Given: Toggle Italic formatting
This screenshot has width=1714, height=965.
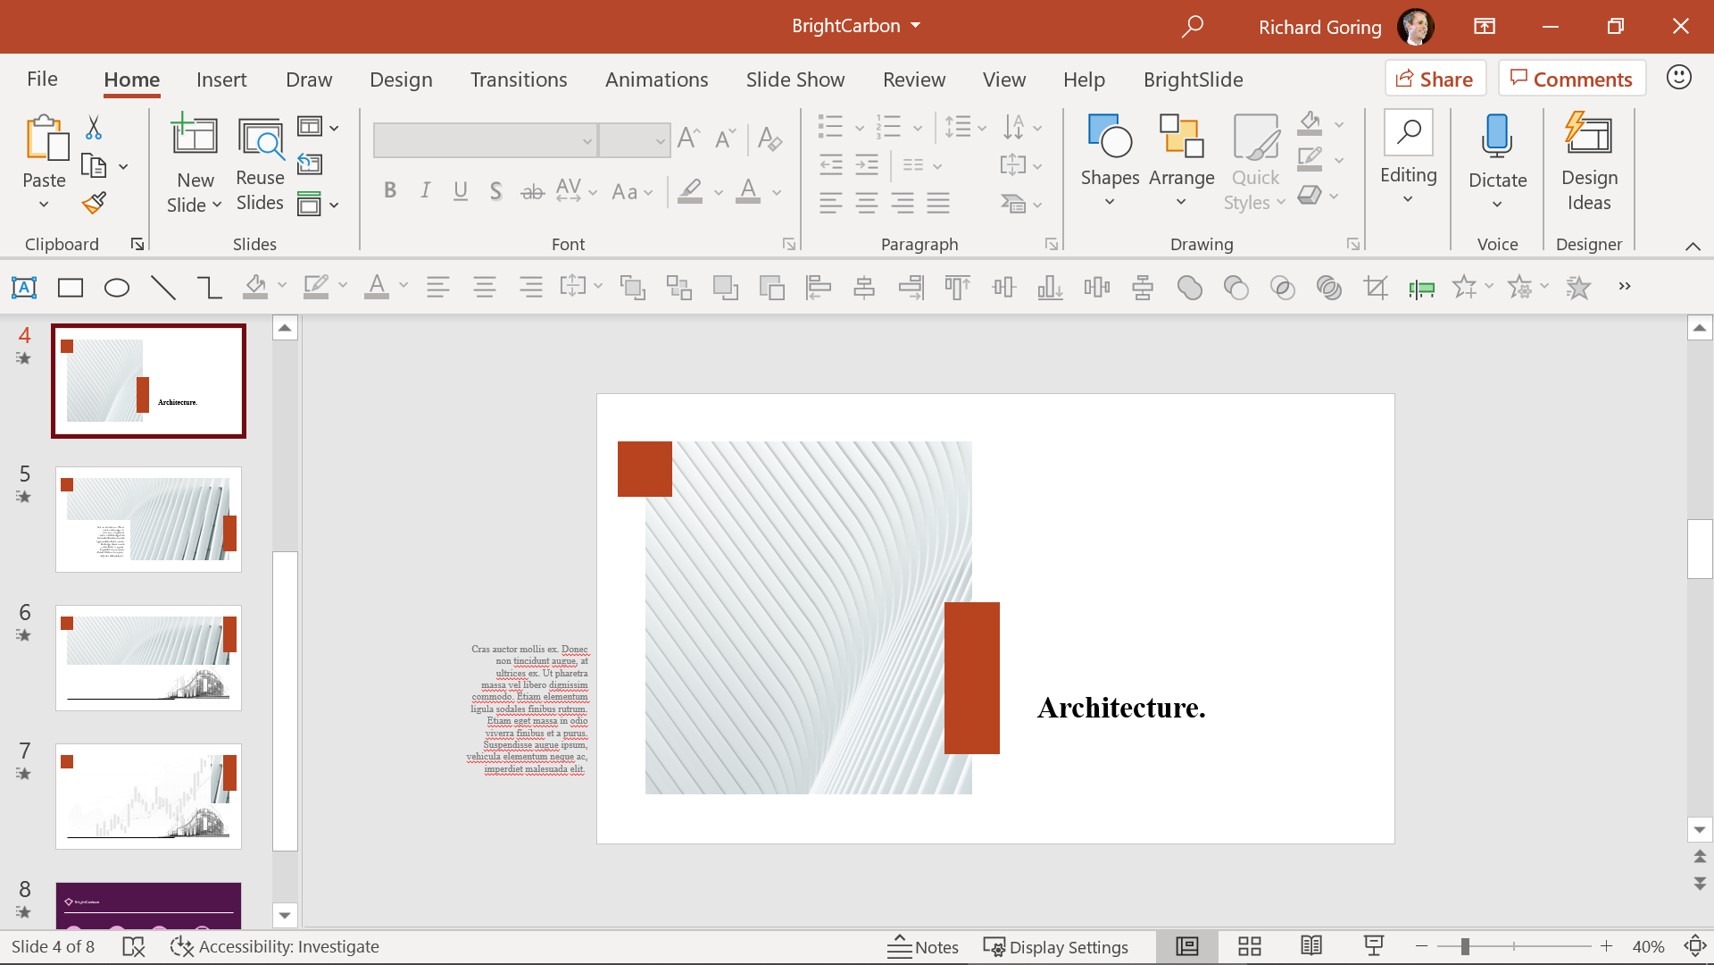Looking at the screenshot, I should (425, 191).
